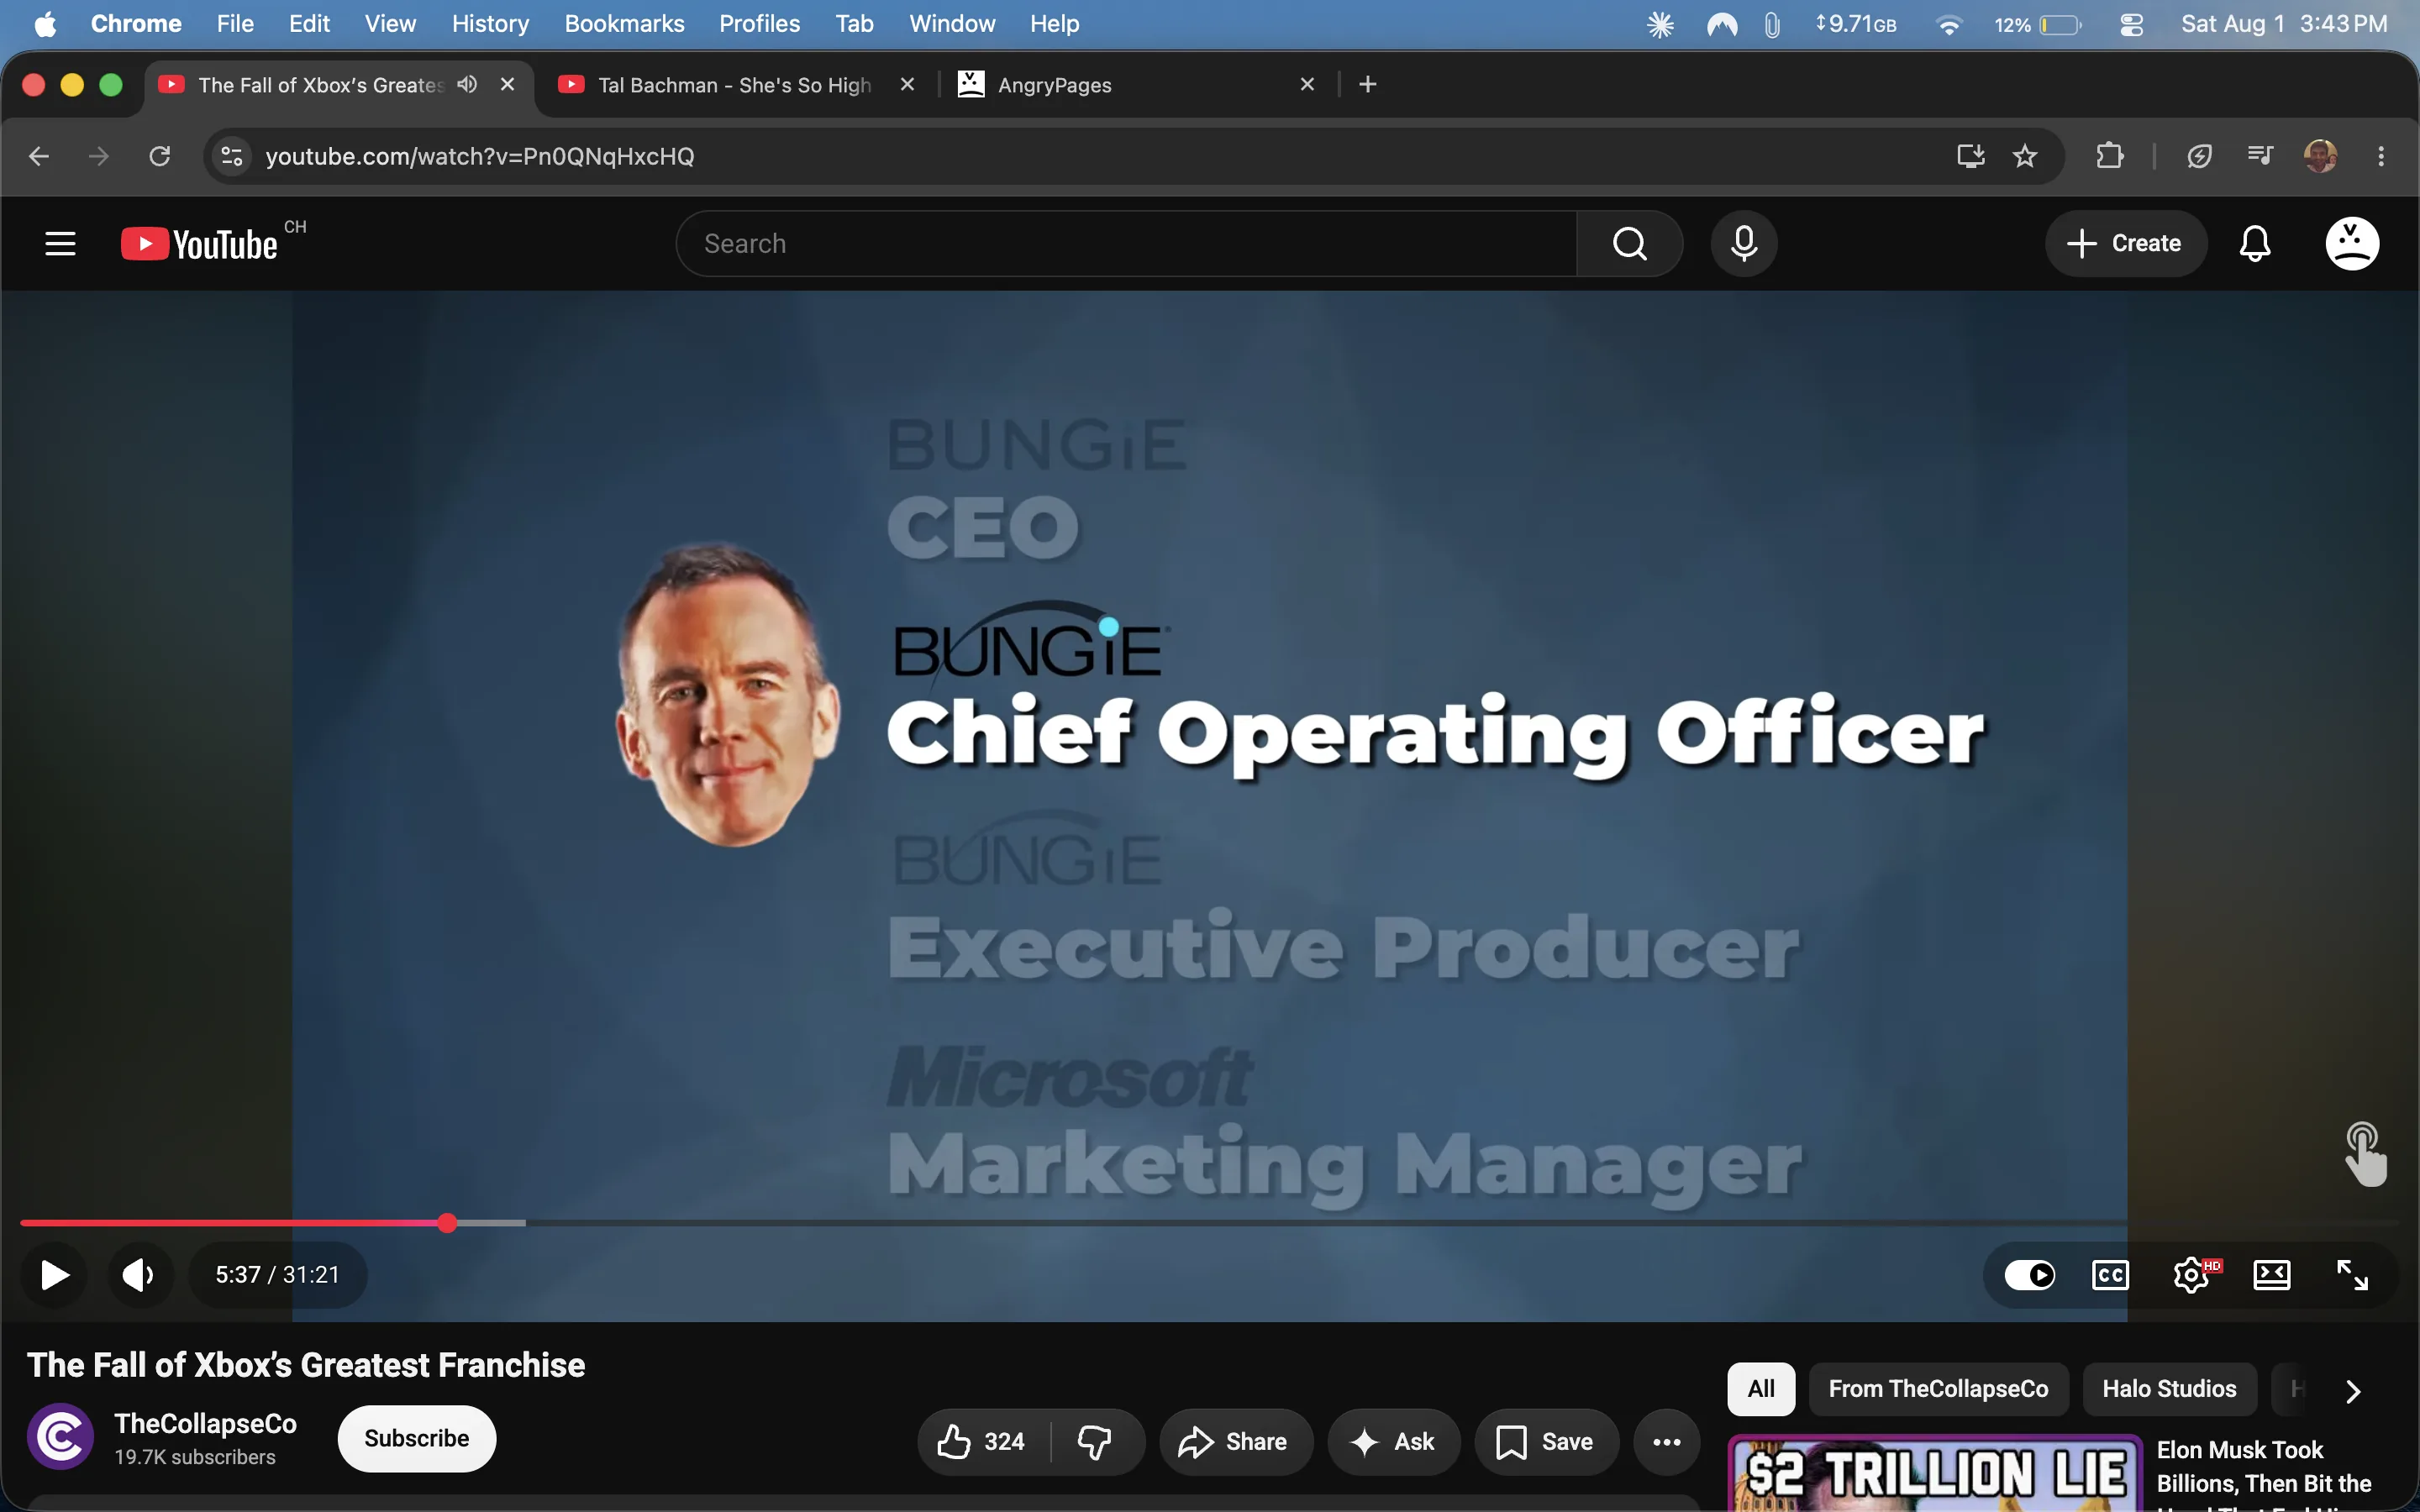Viewport: 2420px width, 1512px height.
Task: View site information icon
Action: point(232,156)
